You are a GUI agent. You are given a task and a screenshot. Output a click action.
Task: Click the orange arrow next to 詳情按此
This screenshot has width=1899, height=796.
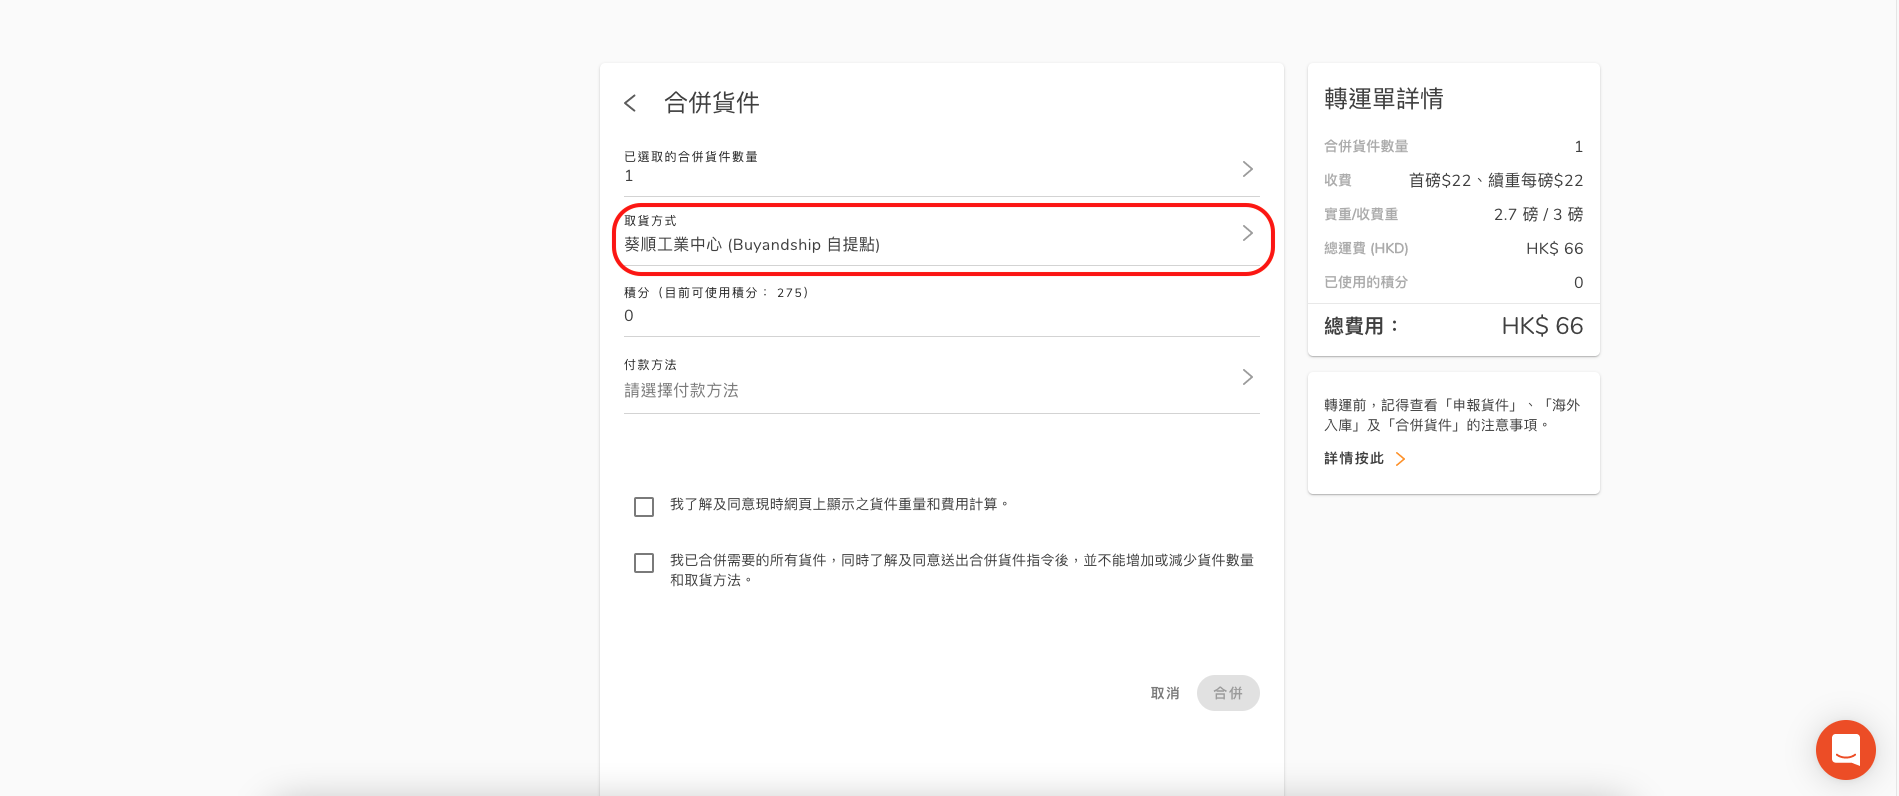[1400, 459]
